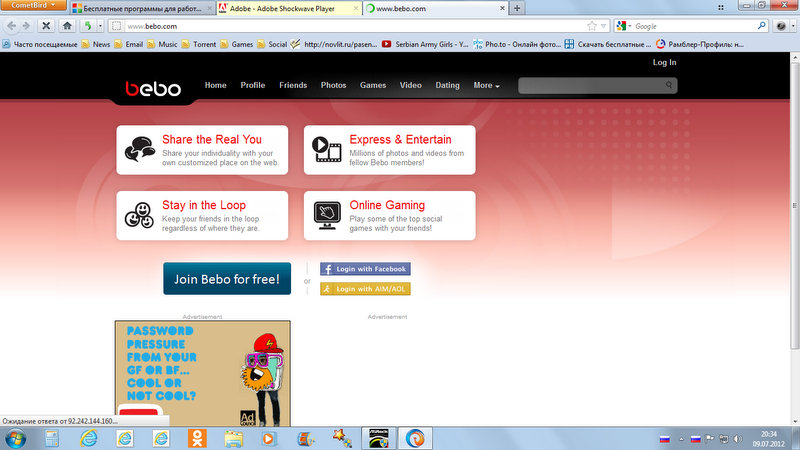Open the CometBird taskbar icon
The width and height of the screenshot is (800, 450).
click(x=415, y=439)
